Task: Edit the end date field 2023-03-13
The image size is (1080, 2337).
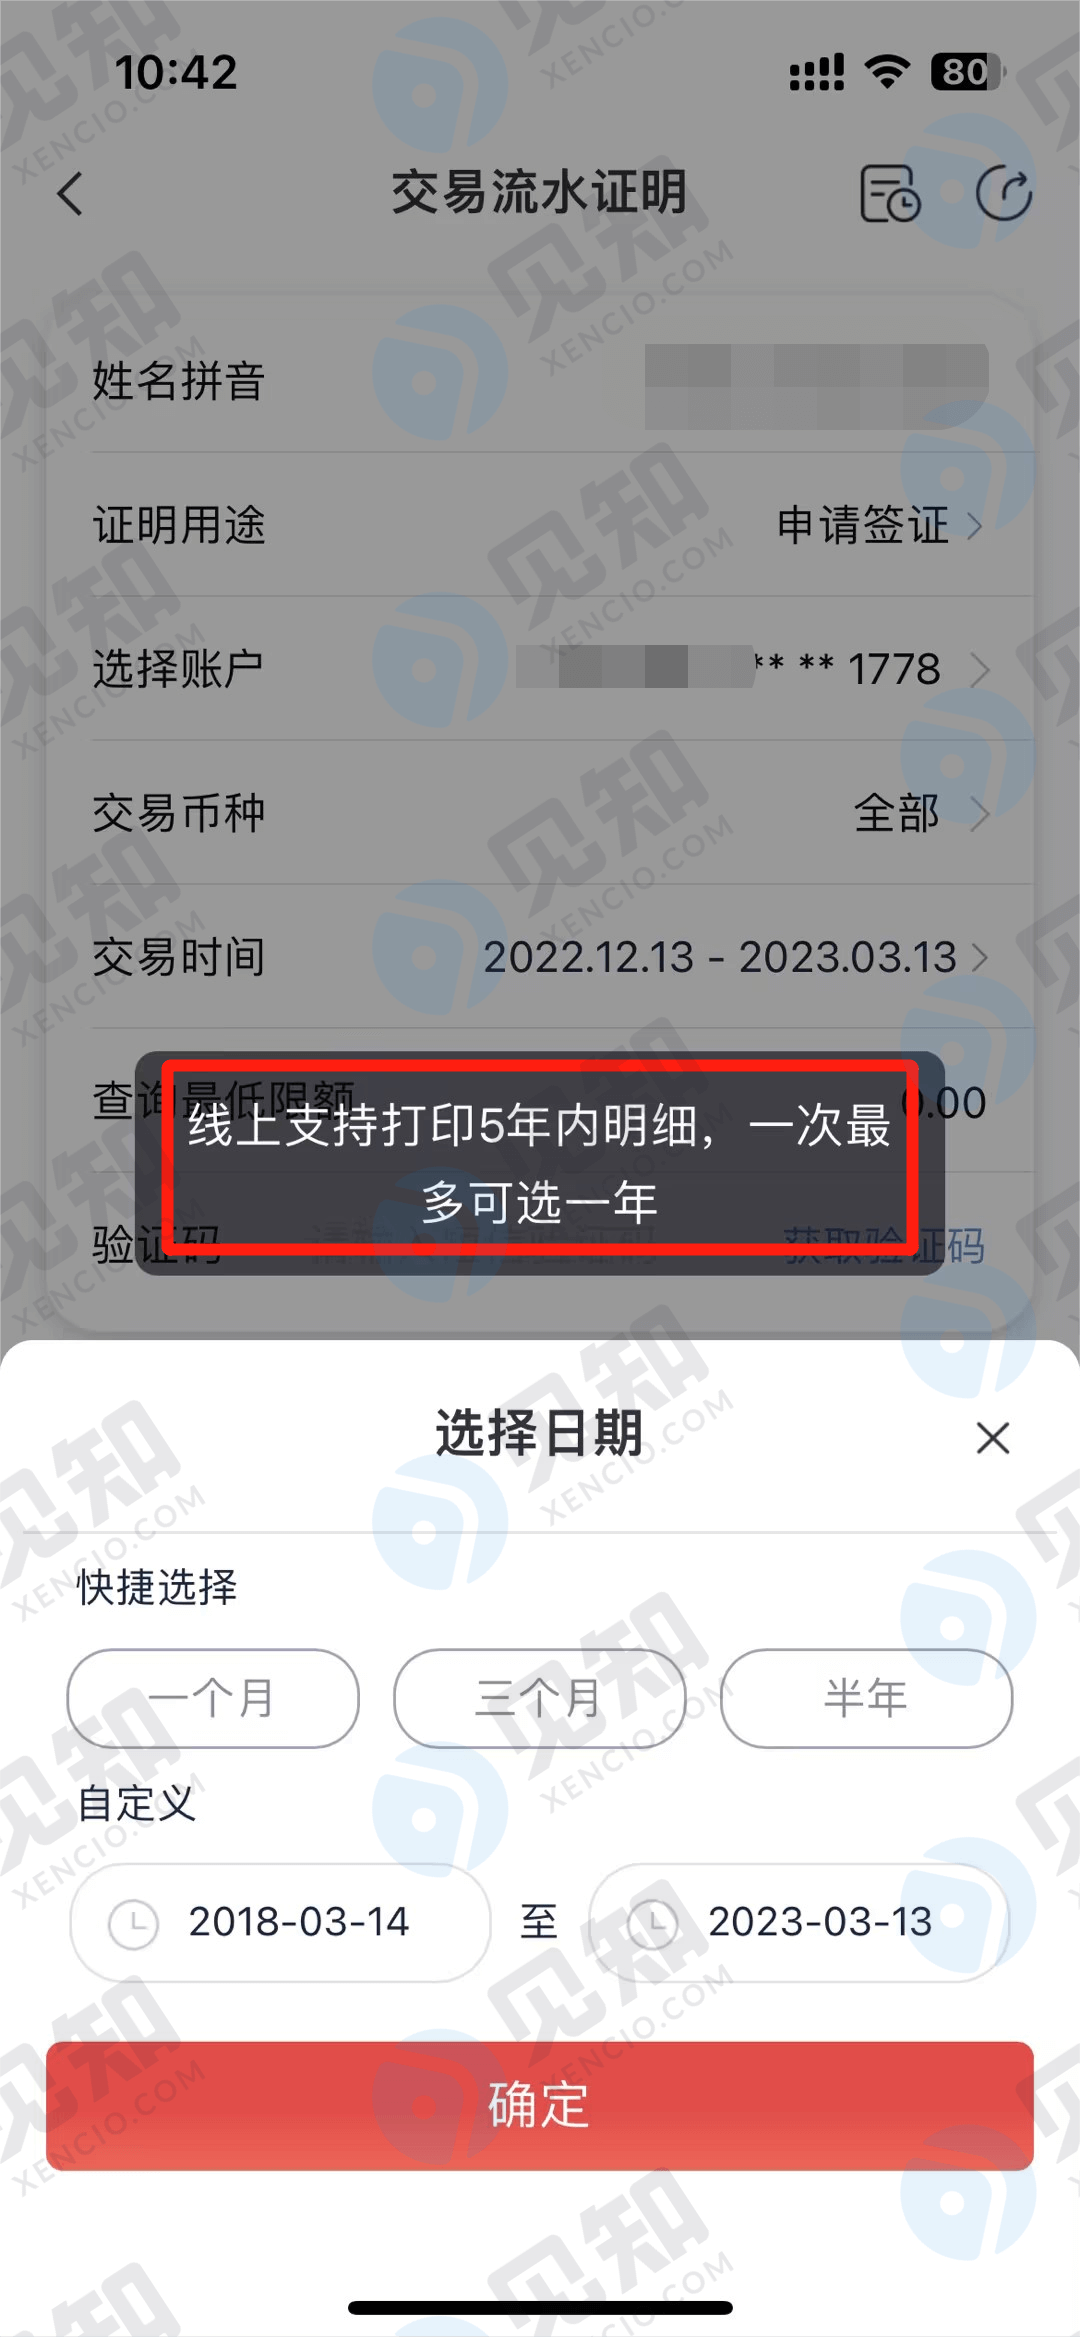Action: 799,1922
